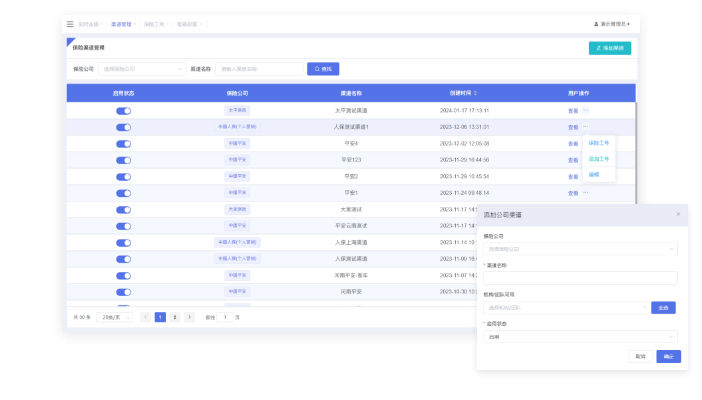Disable the switch for 人保上海渠道 row
The image size is (702, 400).
click(123, 242)
